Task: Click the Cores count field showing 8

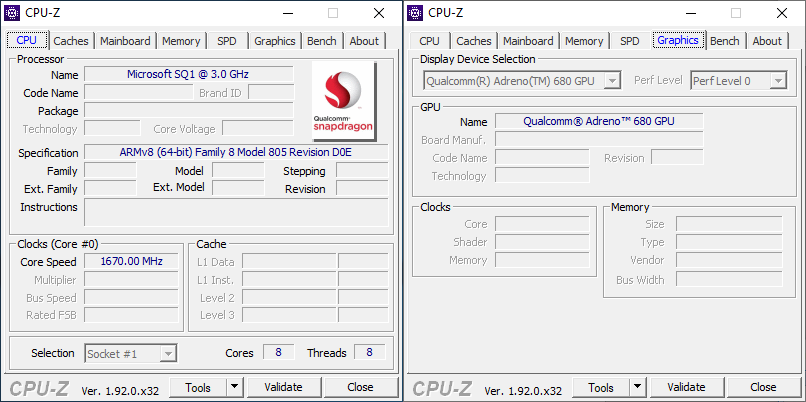Action: click(278, 352)
